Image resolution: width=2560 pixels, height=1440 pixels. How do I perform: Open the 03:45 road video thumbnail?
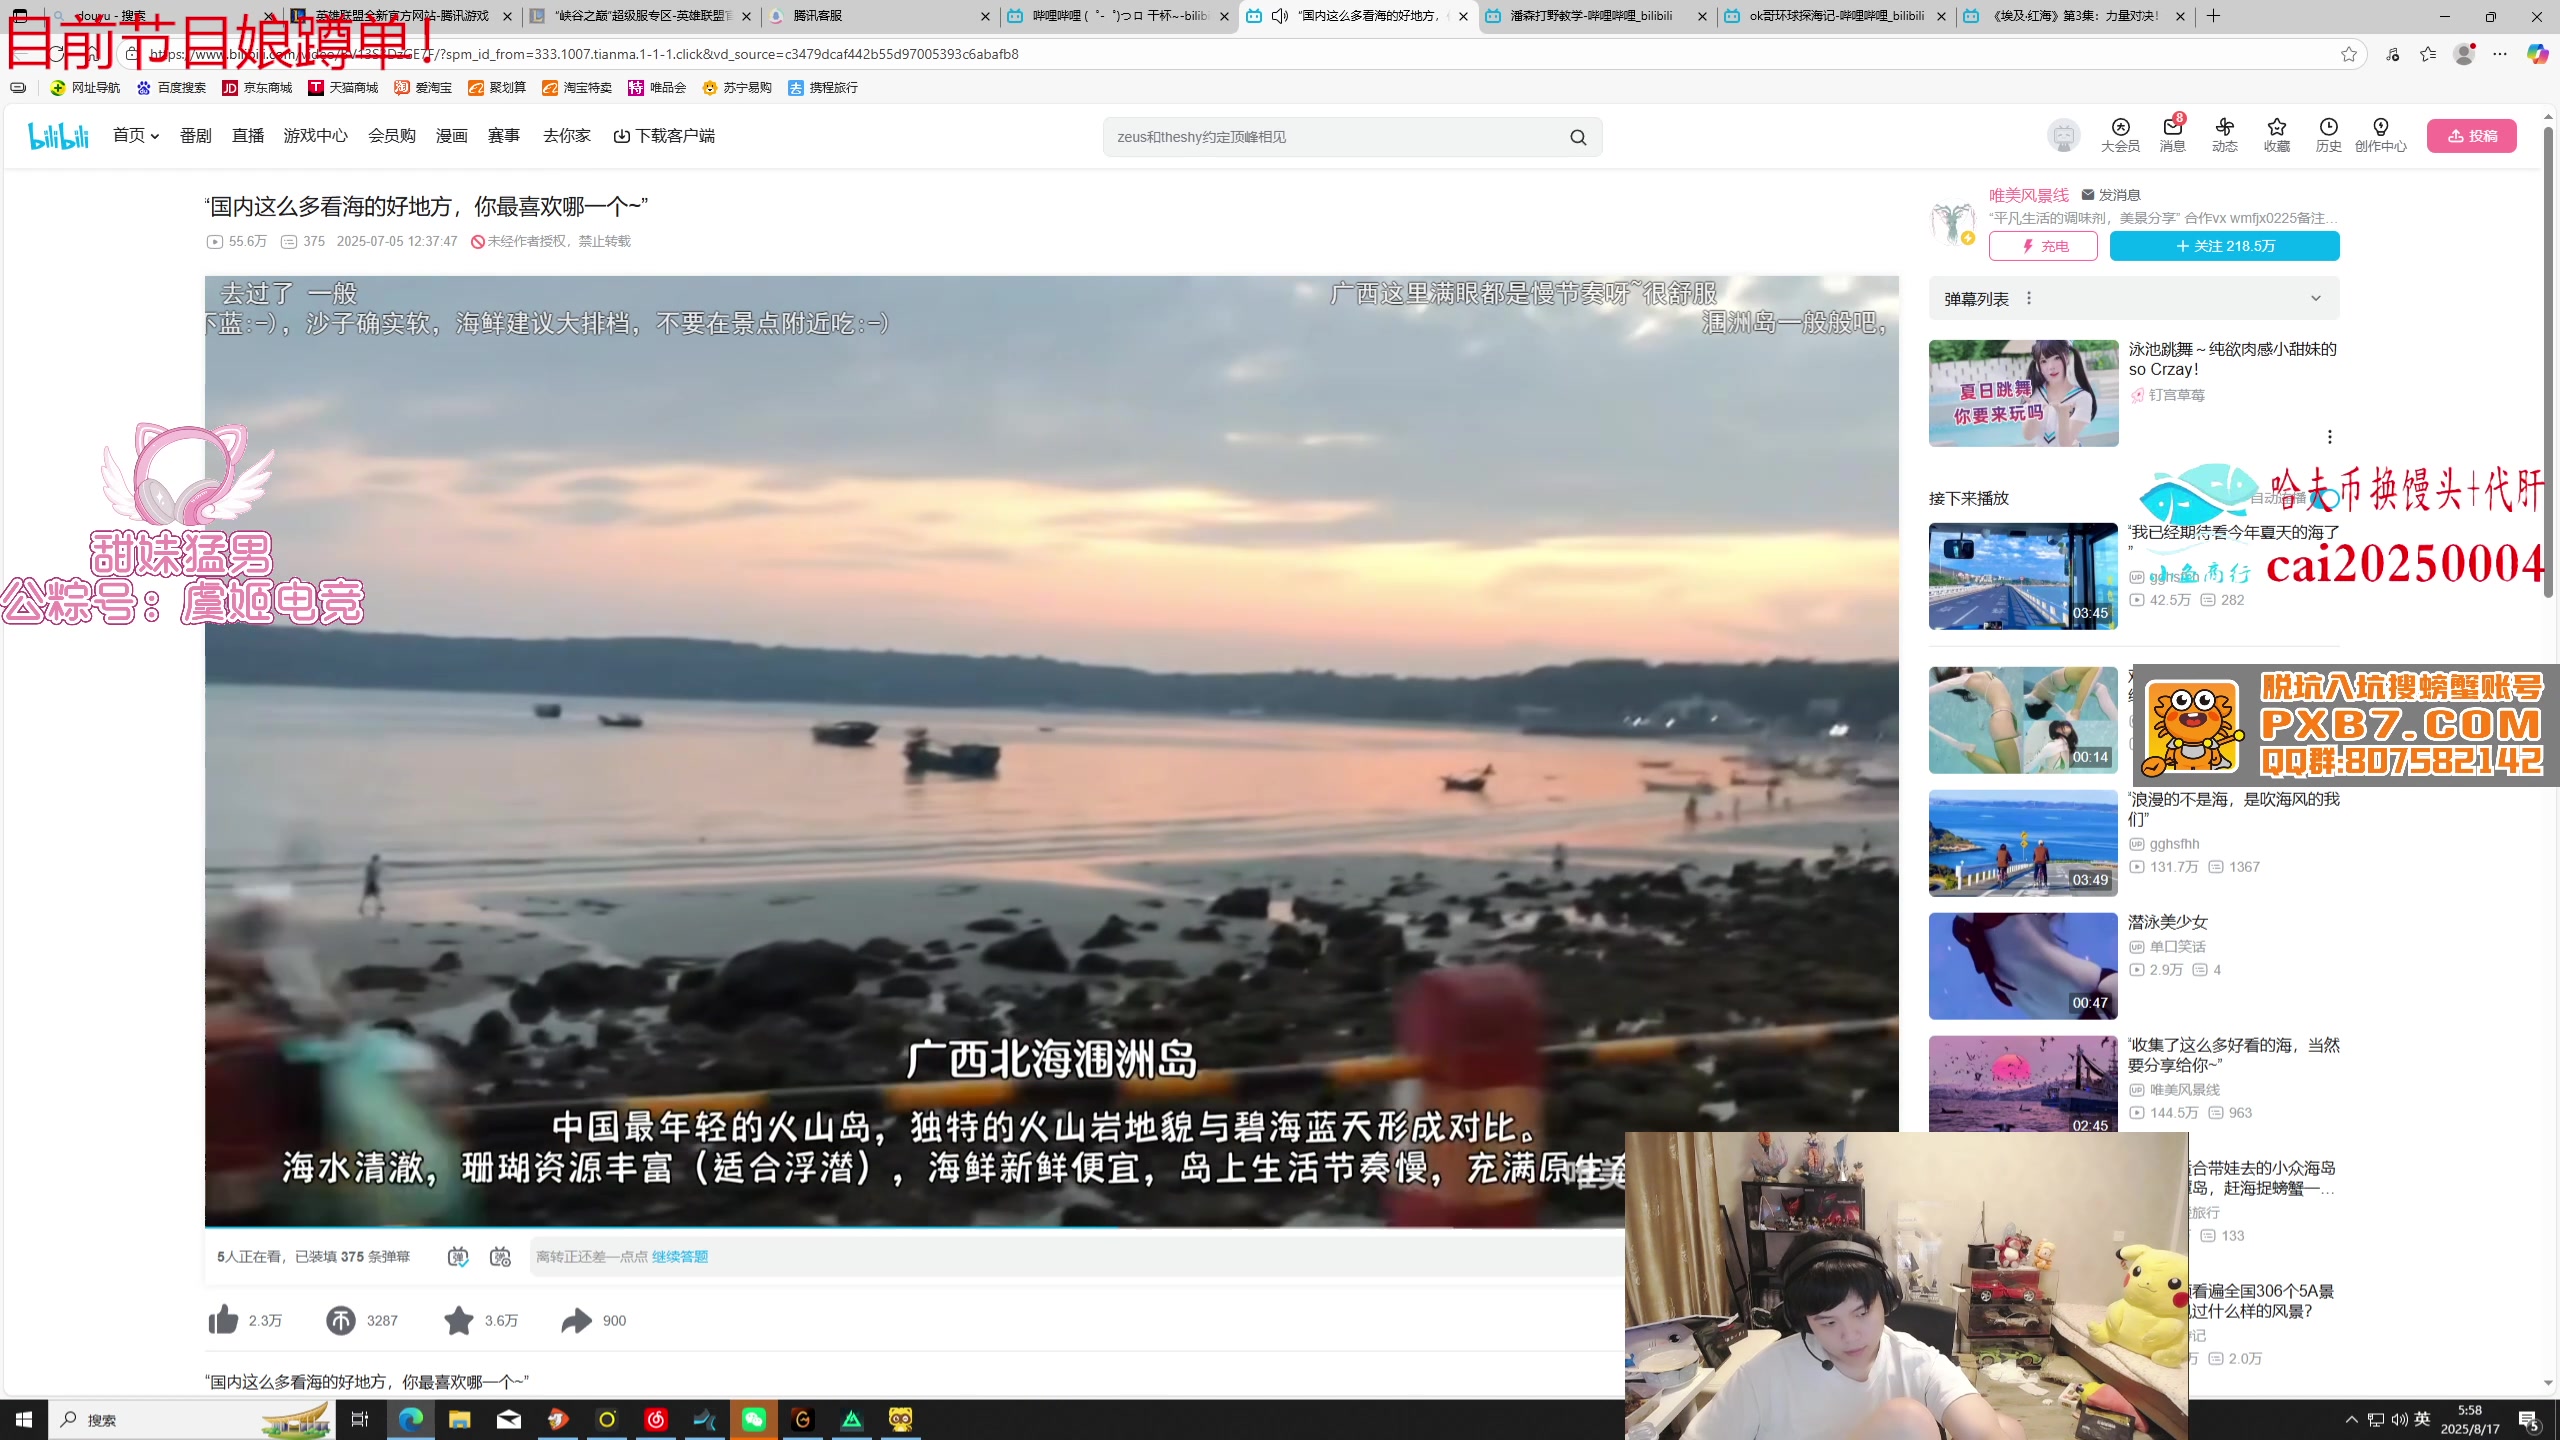click(x=2023, y=576)
